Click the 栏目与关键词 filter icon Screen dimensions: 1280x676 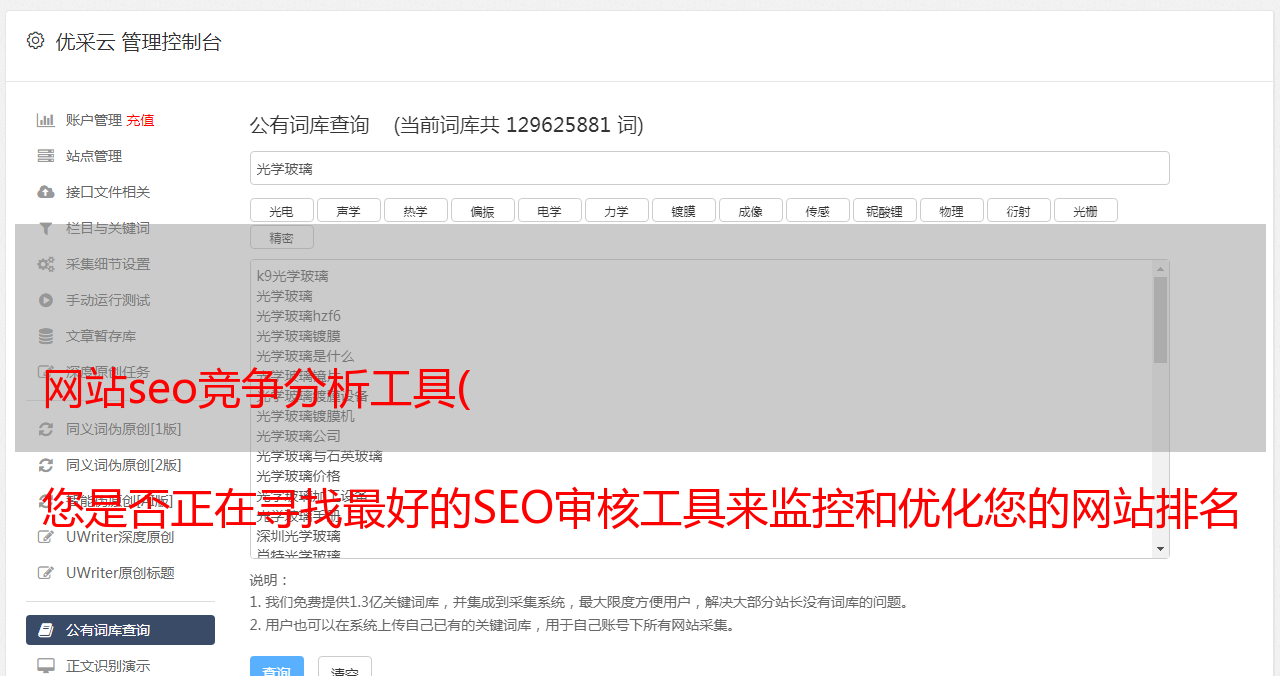(x=46, y=228)
